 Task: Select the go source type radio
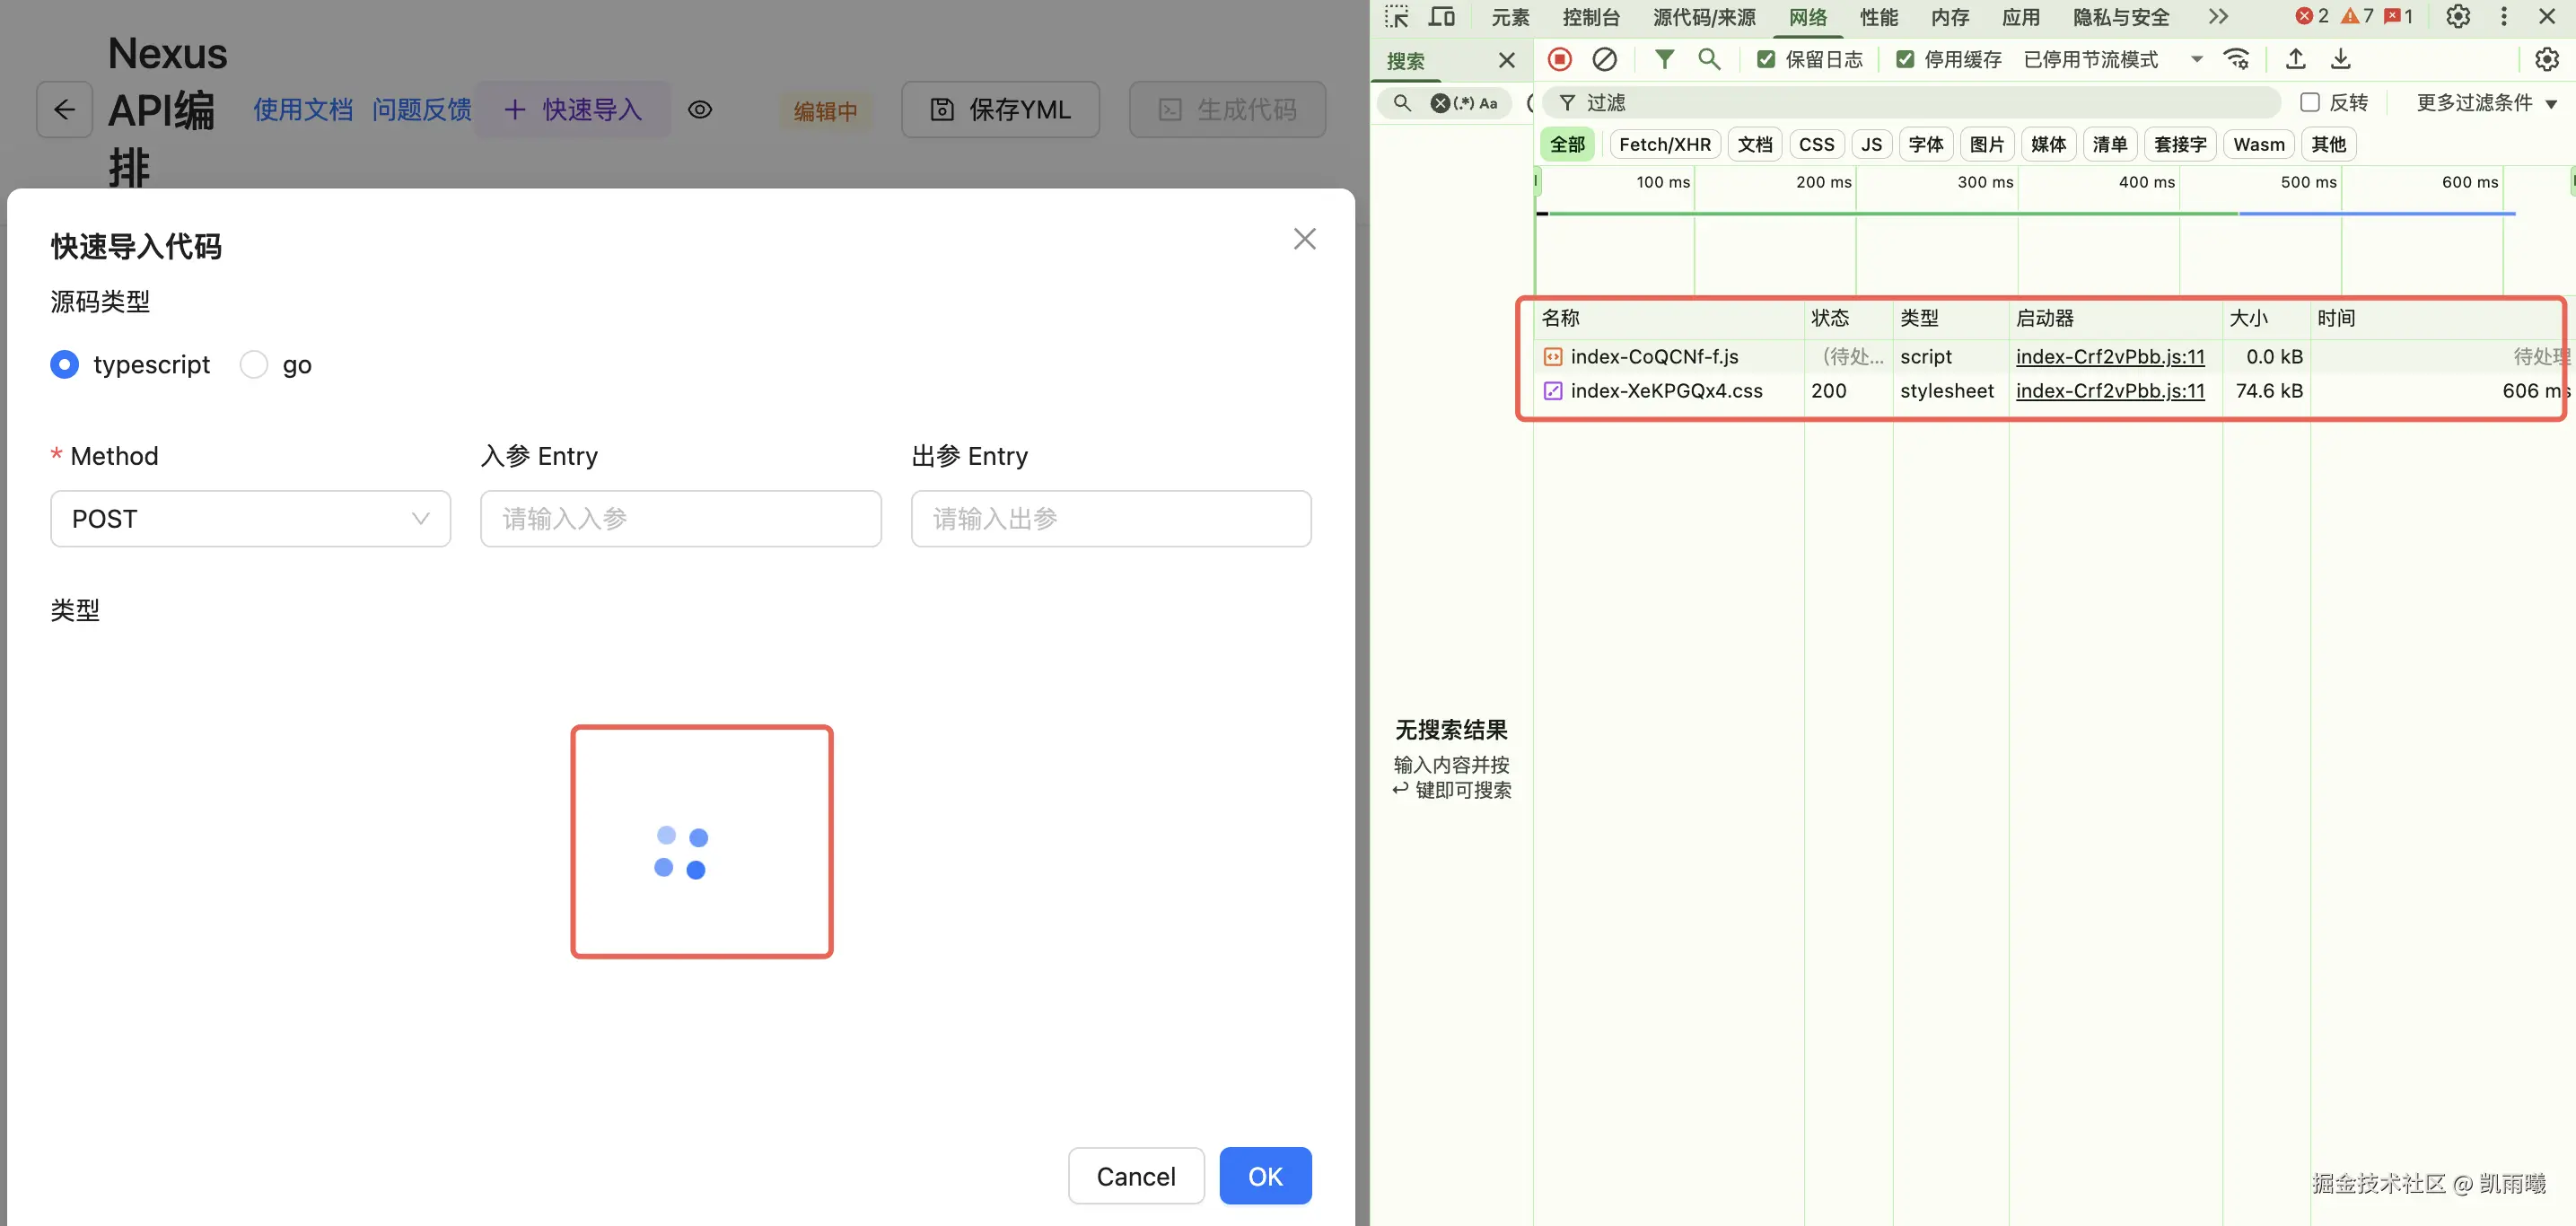tap(254, 365)
